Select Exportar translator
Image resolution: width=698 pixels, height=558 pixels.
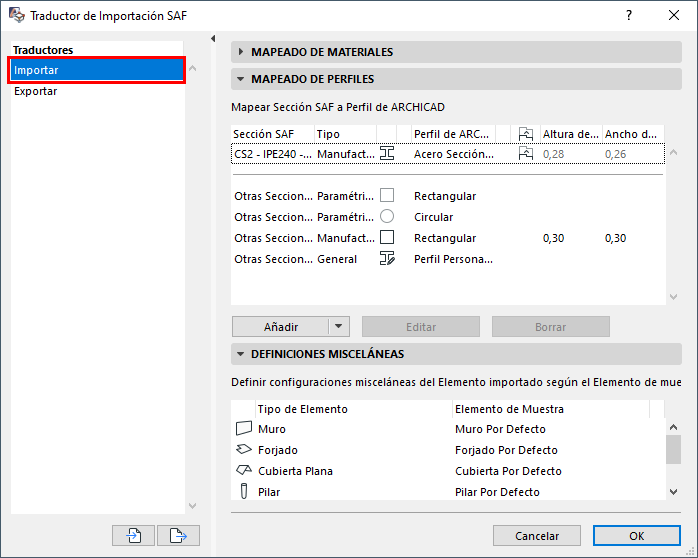pos(97,91)
